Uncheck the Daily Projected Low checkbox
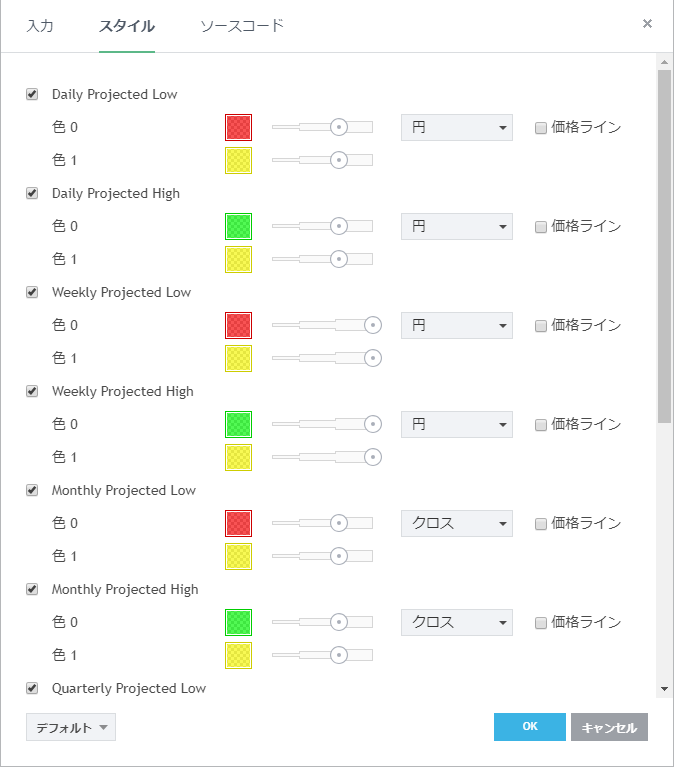Image resolution: width=674 pixels, height=767 pixels. pos(32,95)
